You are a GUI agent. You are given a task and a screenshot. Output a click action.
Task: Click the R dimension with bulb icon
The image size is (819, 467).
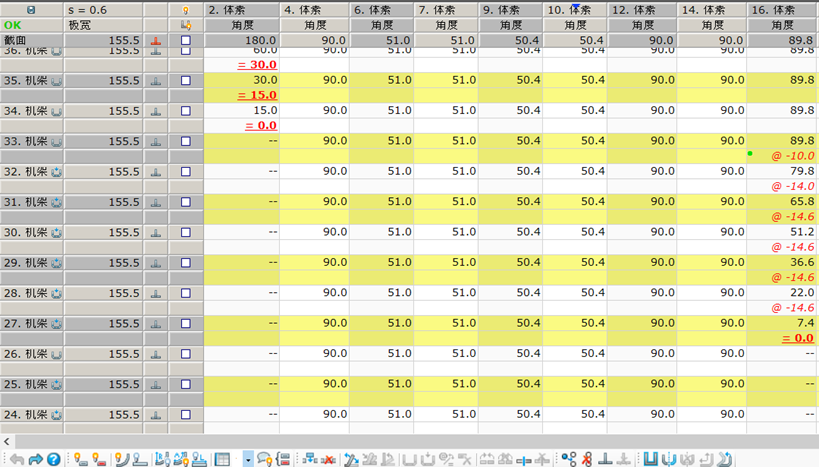(x=162, y=459)
